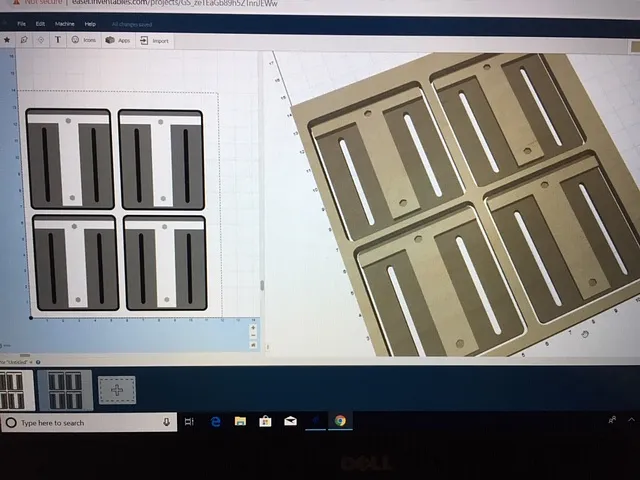Screen dimensions: 640x480
Task: Open the Help menu
Action: 90,24
